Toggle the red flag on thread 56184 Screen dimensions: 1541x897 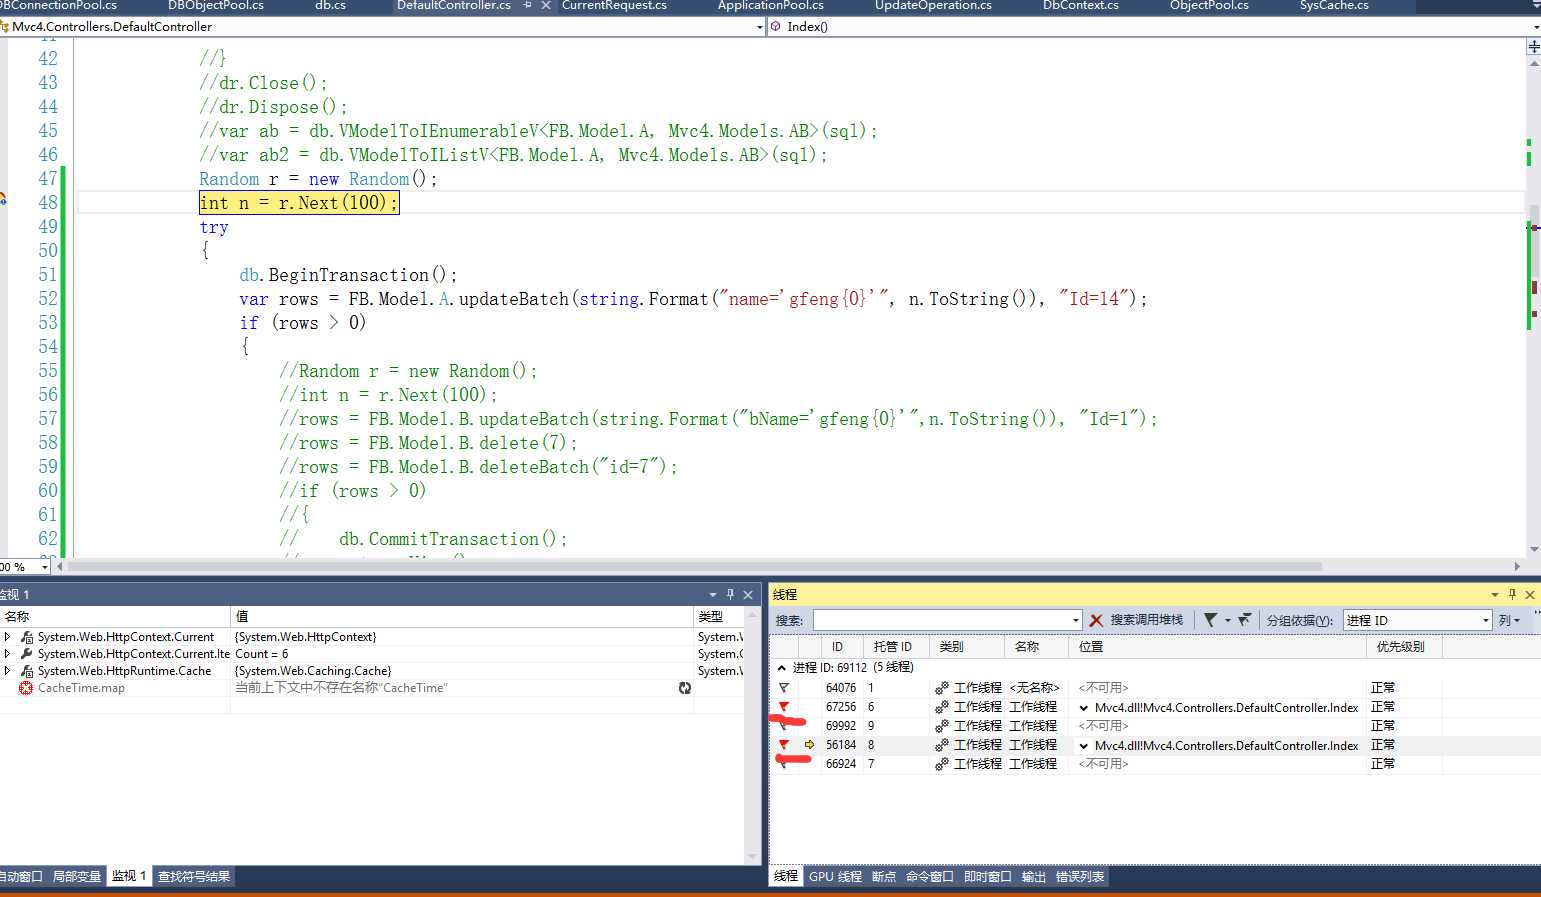tap(784, 745)
